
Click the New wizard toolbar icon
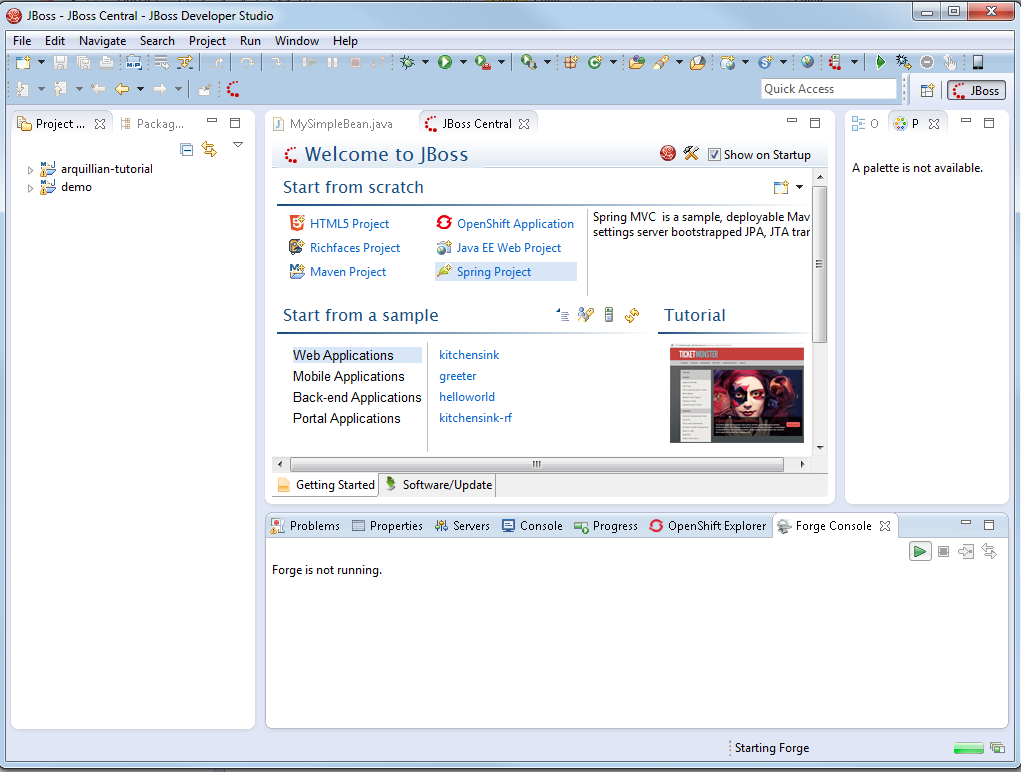tap(23, 62)
